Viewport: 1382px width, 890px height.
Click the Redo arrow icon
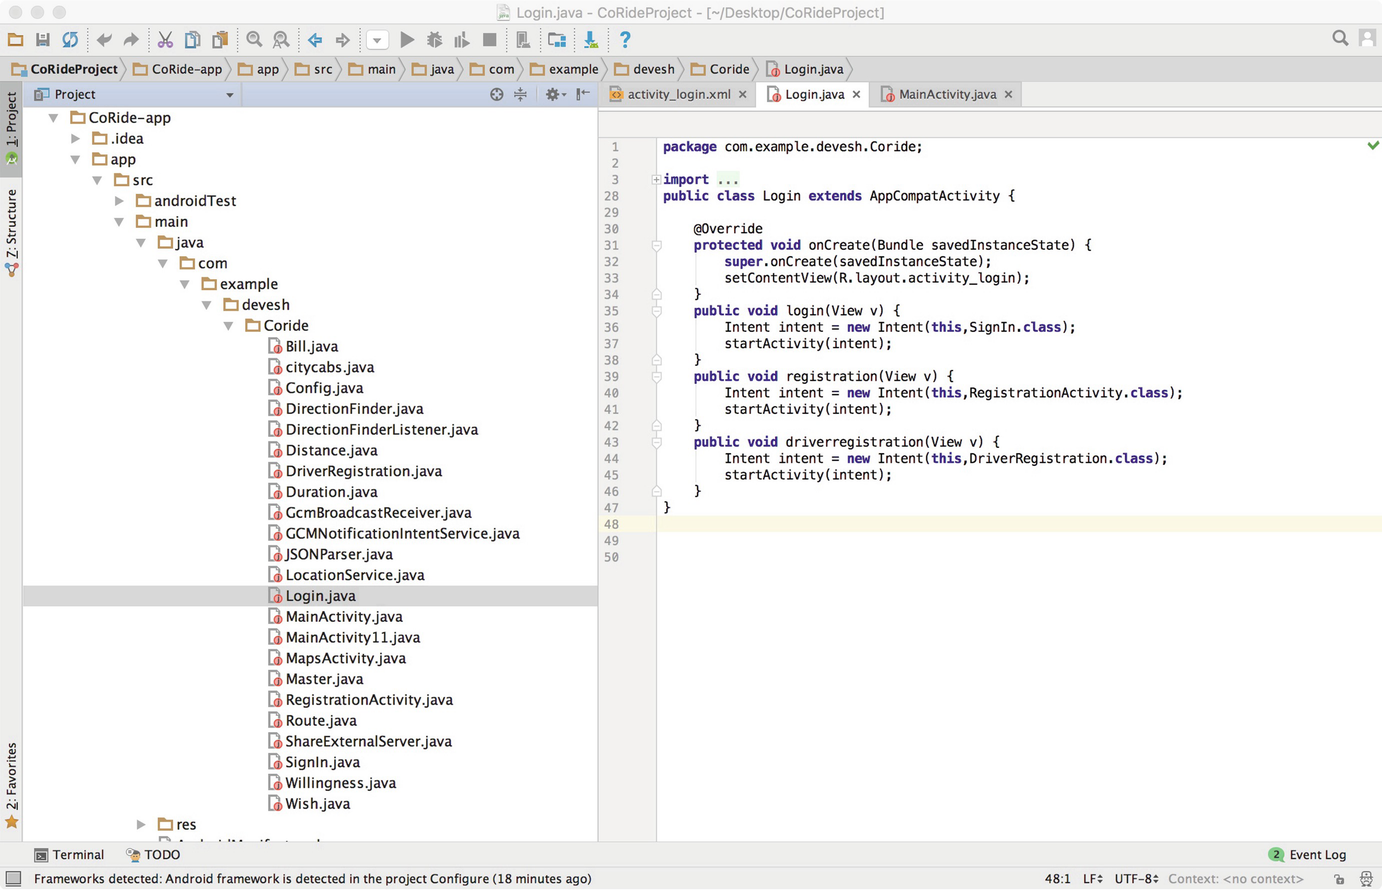click(x=131, y=40)
